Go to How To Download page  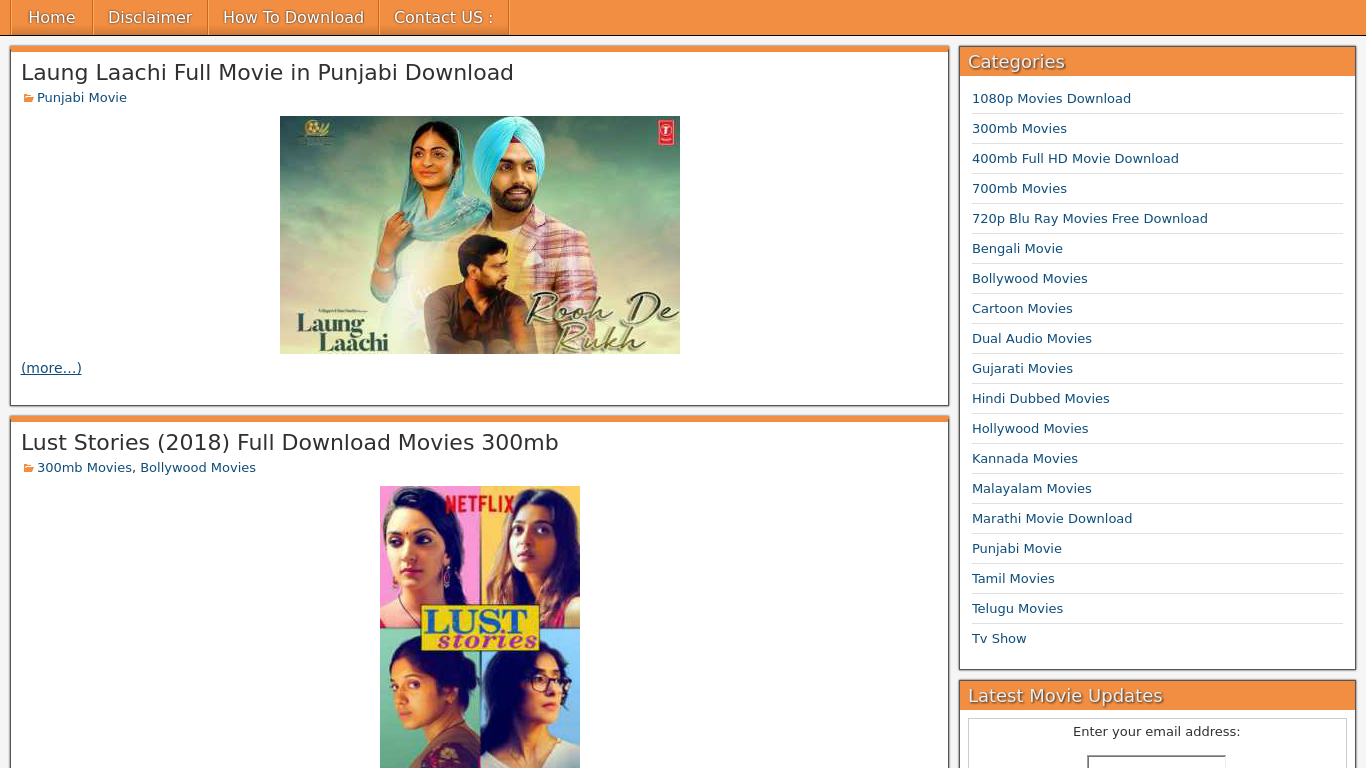(294, 17)
